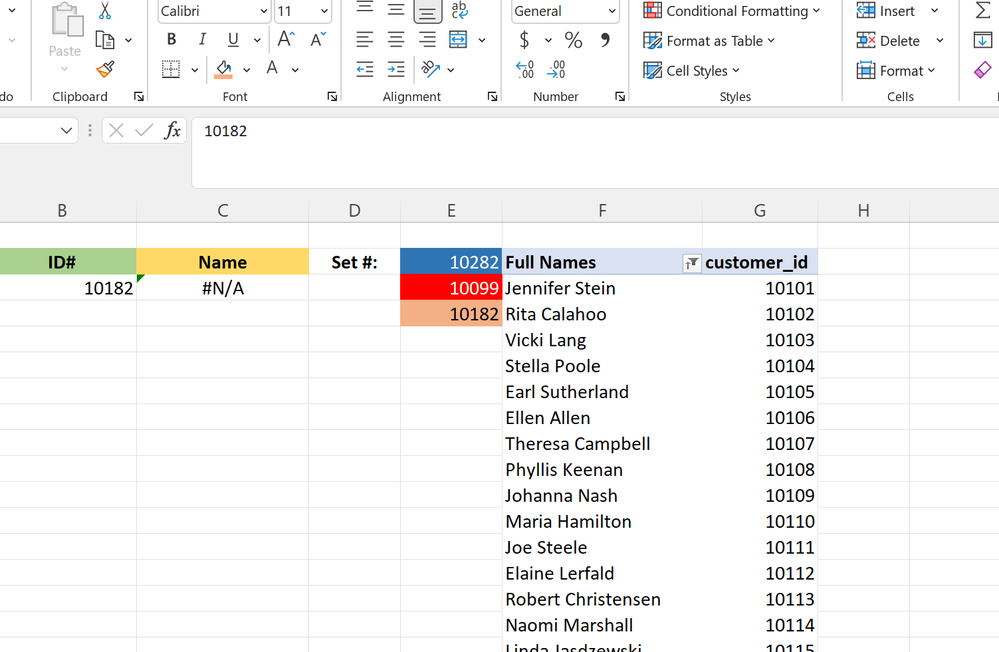
Task: Select the Format Painter brush
Action: pyautogui.click(x=105, y=69)
